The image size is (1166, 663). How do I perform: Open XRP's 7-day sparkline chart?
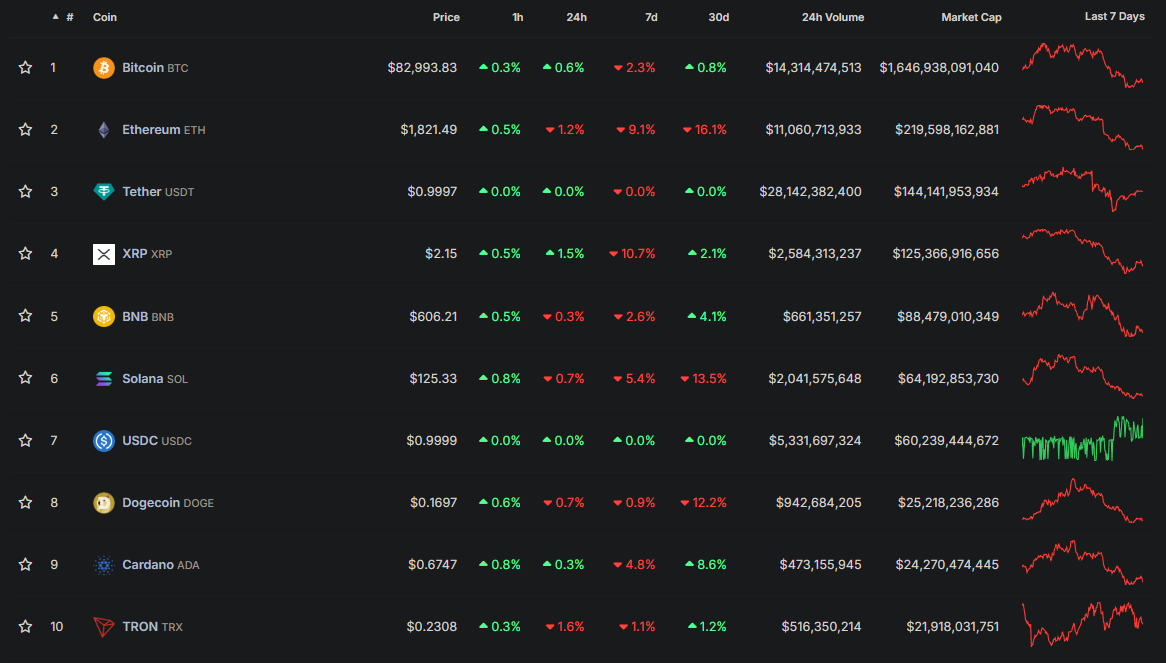tap(1083, 251)
